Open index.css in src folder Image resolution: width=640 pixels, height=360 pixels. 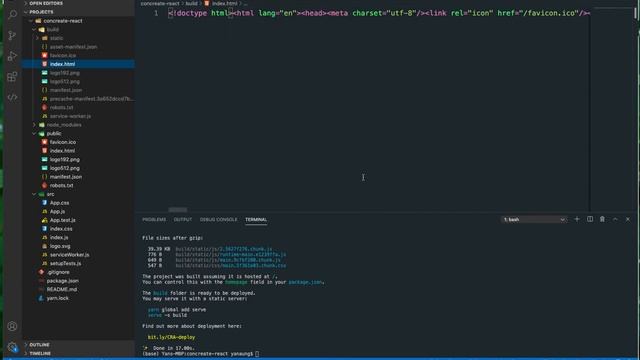click(x=61, y=229)
